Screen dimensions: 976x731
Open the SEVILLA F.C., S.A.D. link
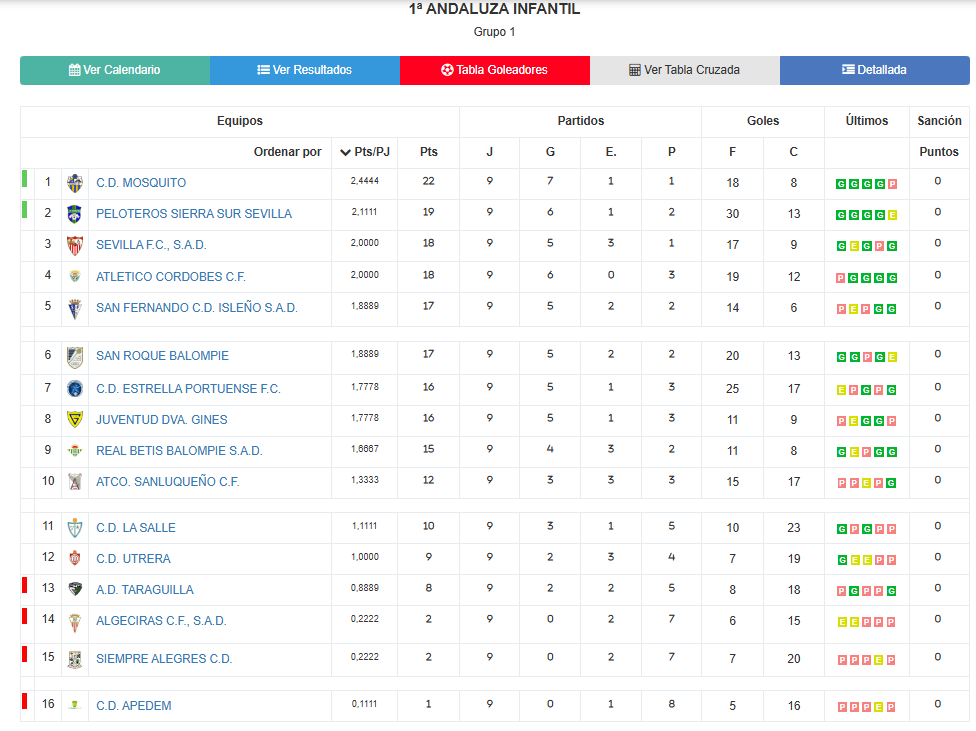pyautogui.click(x=151, y=245)
